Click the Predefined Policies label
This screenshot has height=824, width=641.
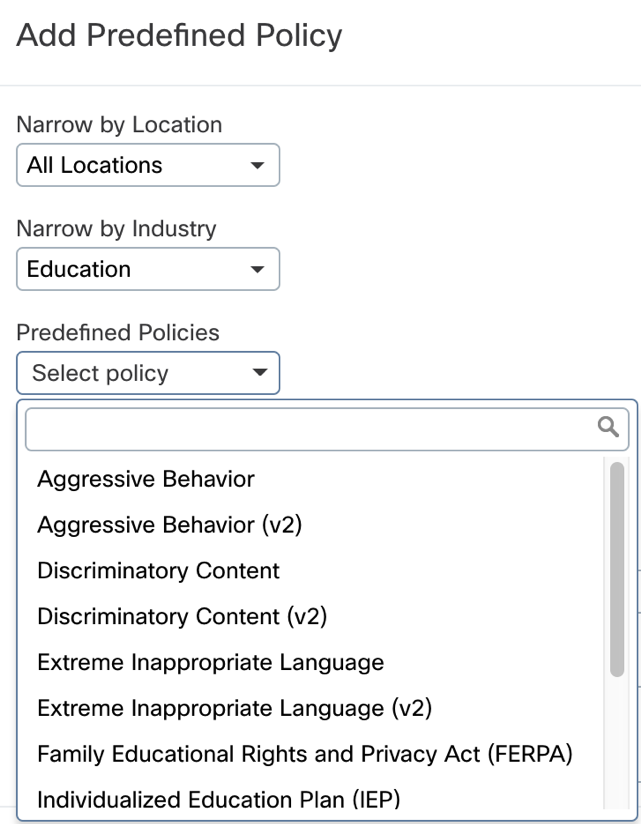click(118, 333)
